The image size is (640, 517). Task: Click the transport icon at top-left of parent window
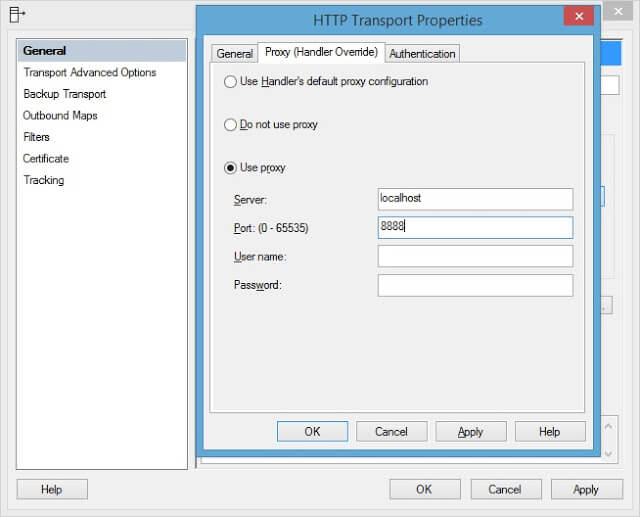coord(17,15)
